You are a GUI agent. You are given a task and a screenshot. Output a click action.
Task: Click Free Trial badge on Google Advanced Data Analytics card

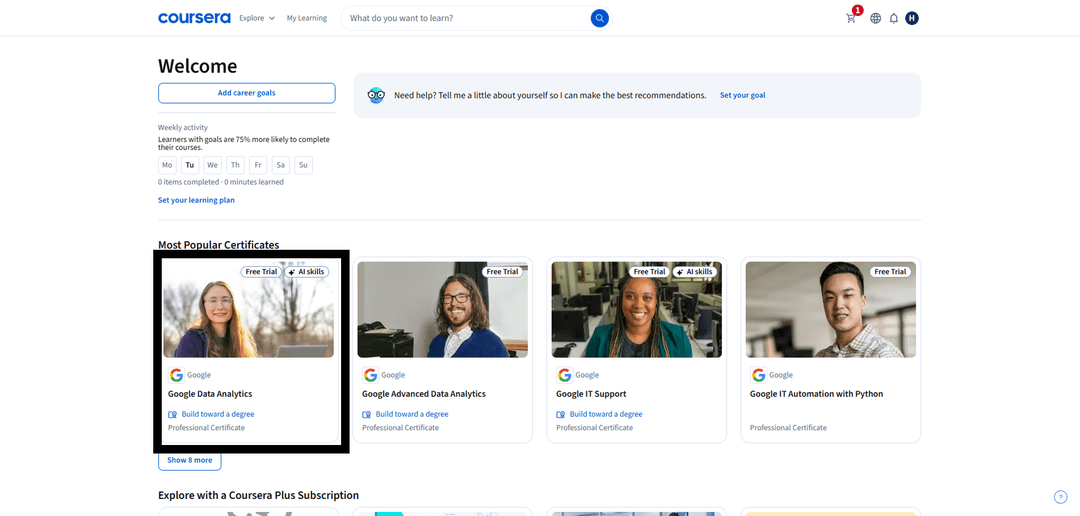pos(502,271)
